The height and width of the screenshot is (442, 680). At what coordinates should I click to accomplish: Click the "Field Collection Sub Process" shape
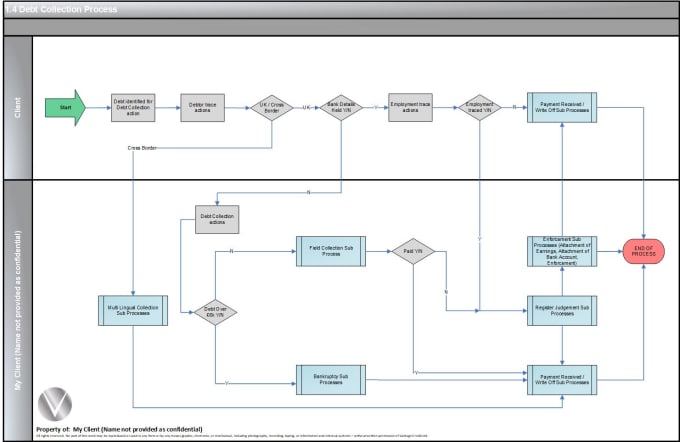click(x=331, y=251)
